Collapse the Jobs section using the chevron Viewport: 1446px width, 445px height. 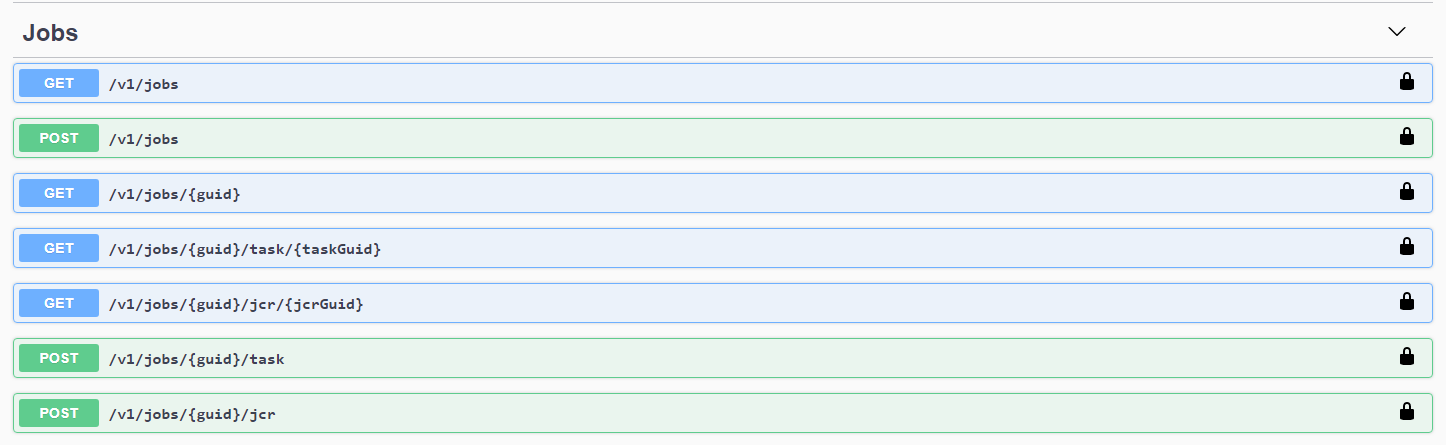click(1397, 32)
